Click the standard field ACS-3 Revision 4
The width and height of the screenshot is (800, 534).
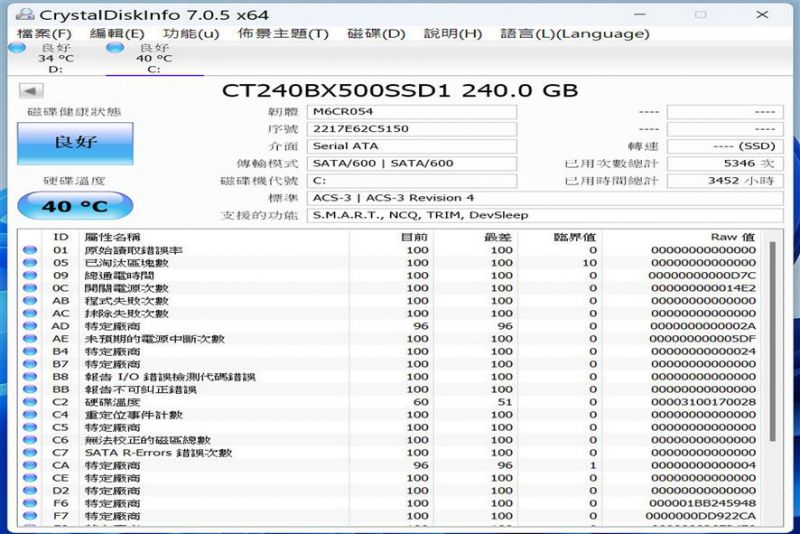tap(545, 198)
